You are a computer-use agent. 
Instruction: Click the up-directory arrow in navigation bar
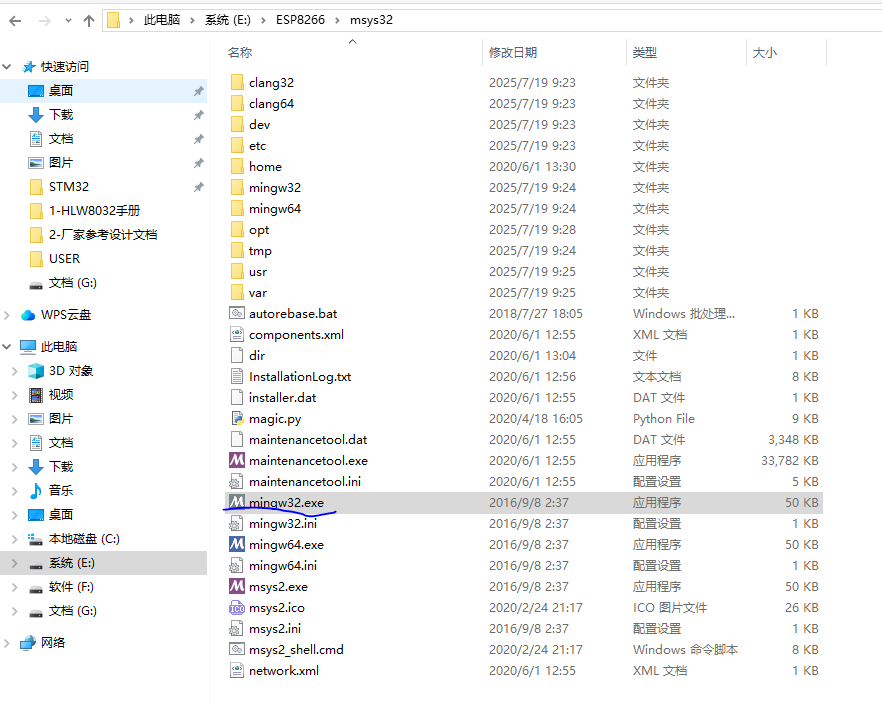click(88, 20)
